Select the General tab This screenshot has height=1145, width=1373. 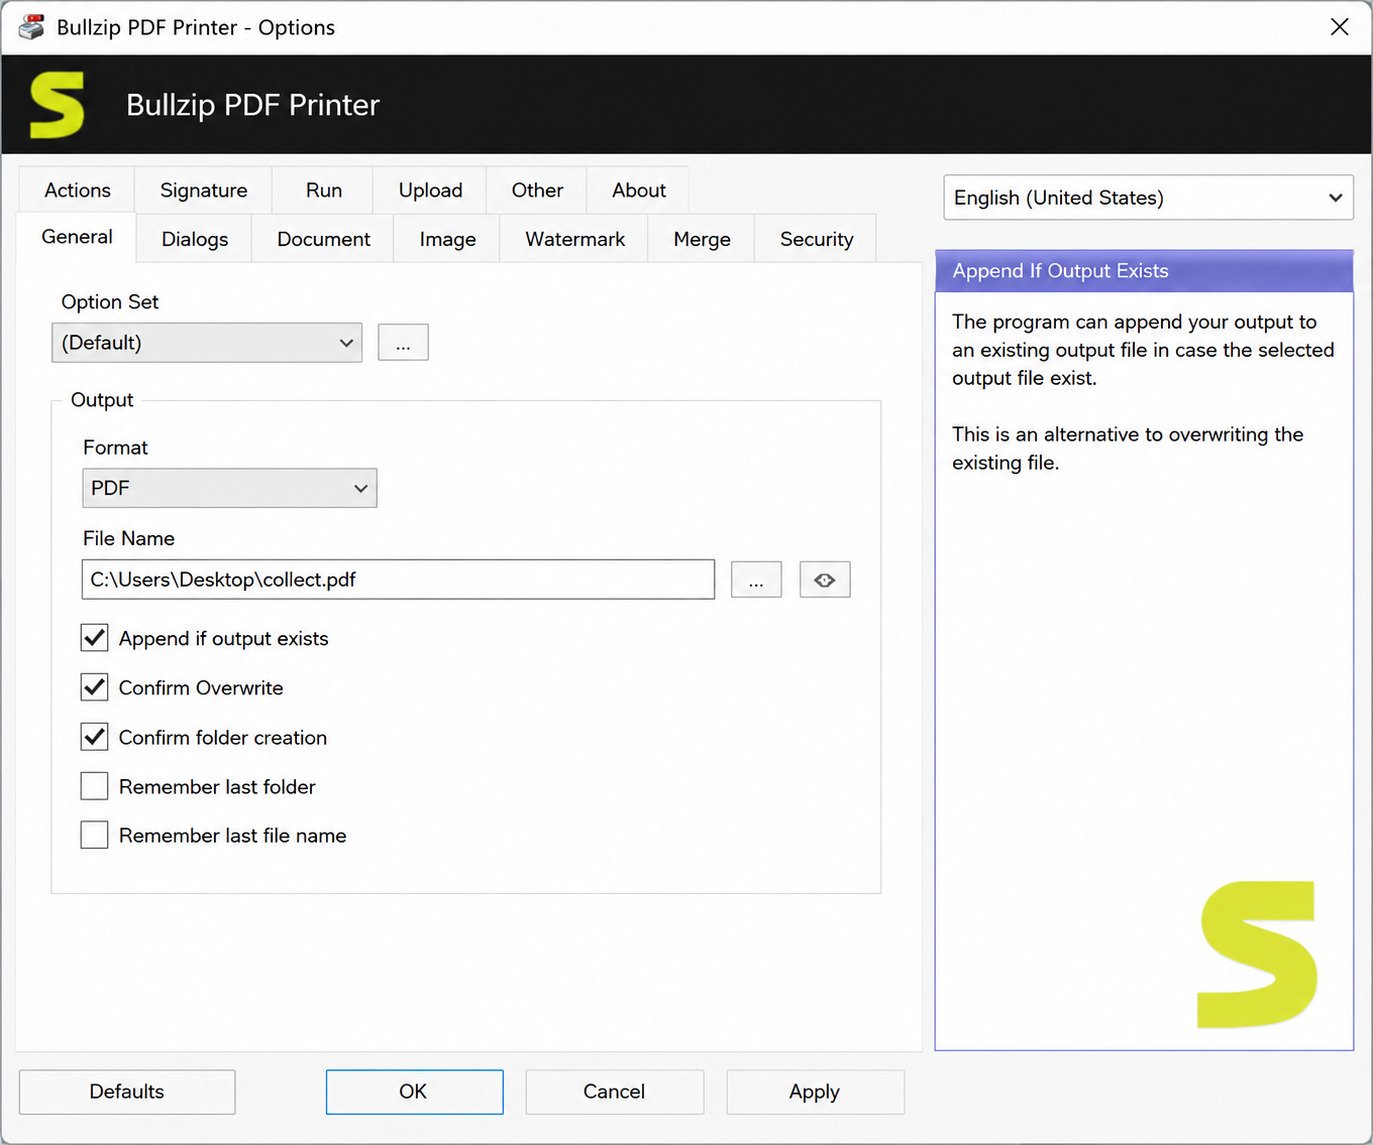click(x=77, y=237)
